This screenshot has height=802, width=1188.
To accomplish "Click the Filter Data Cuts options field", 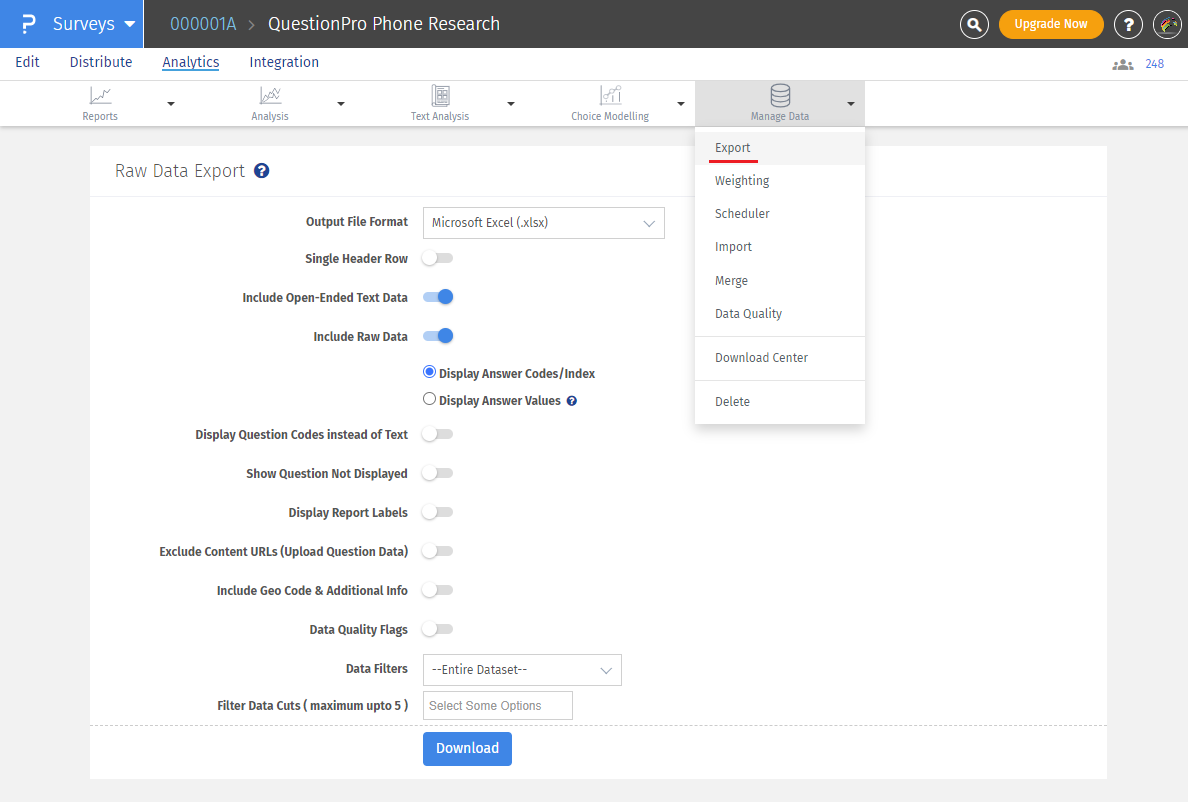I will click(x=497, y=705).
